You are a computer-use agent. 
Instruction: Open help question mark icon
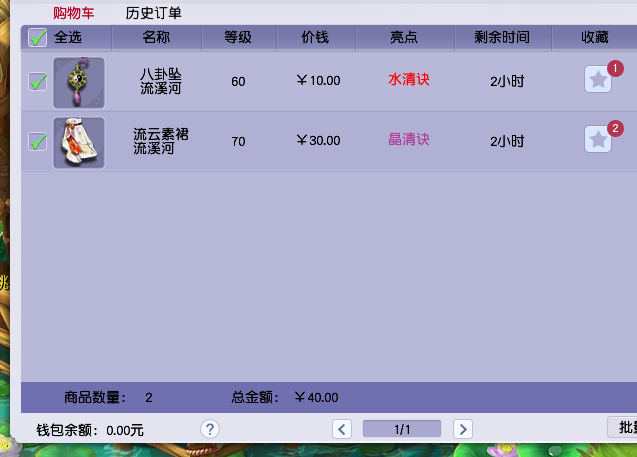click(210, 429)
